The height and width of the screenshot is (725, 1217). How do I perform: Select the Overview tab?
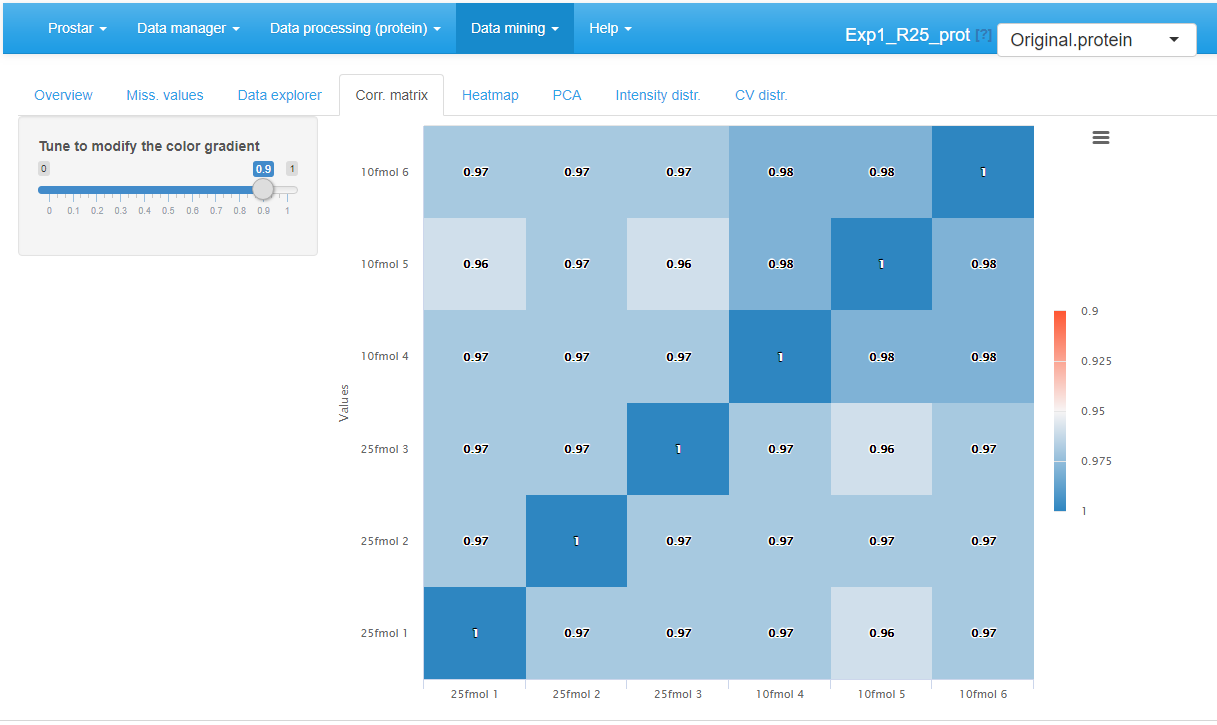coord(63,94)
